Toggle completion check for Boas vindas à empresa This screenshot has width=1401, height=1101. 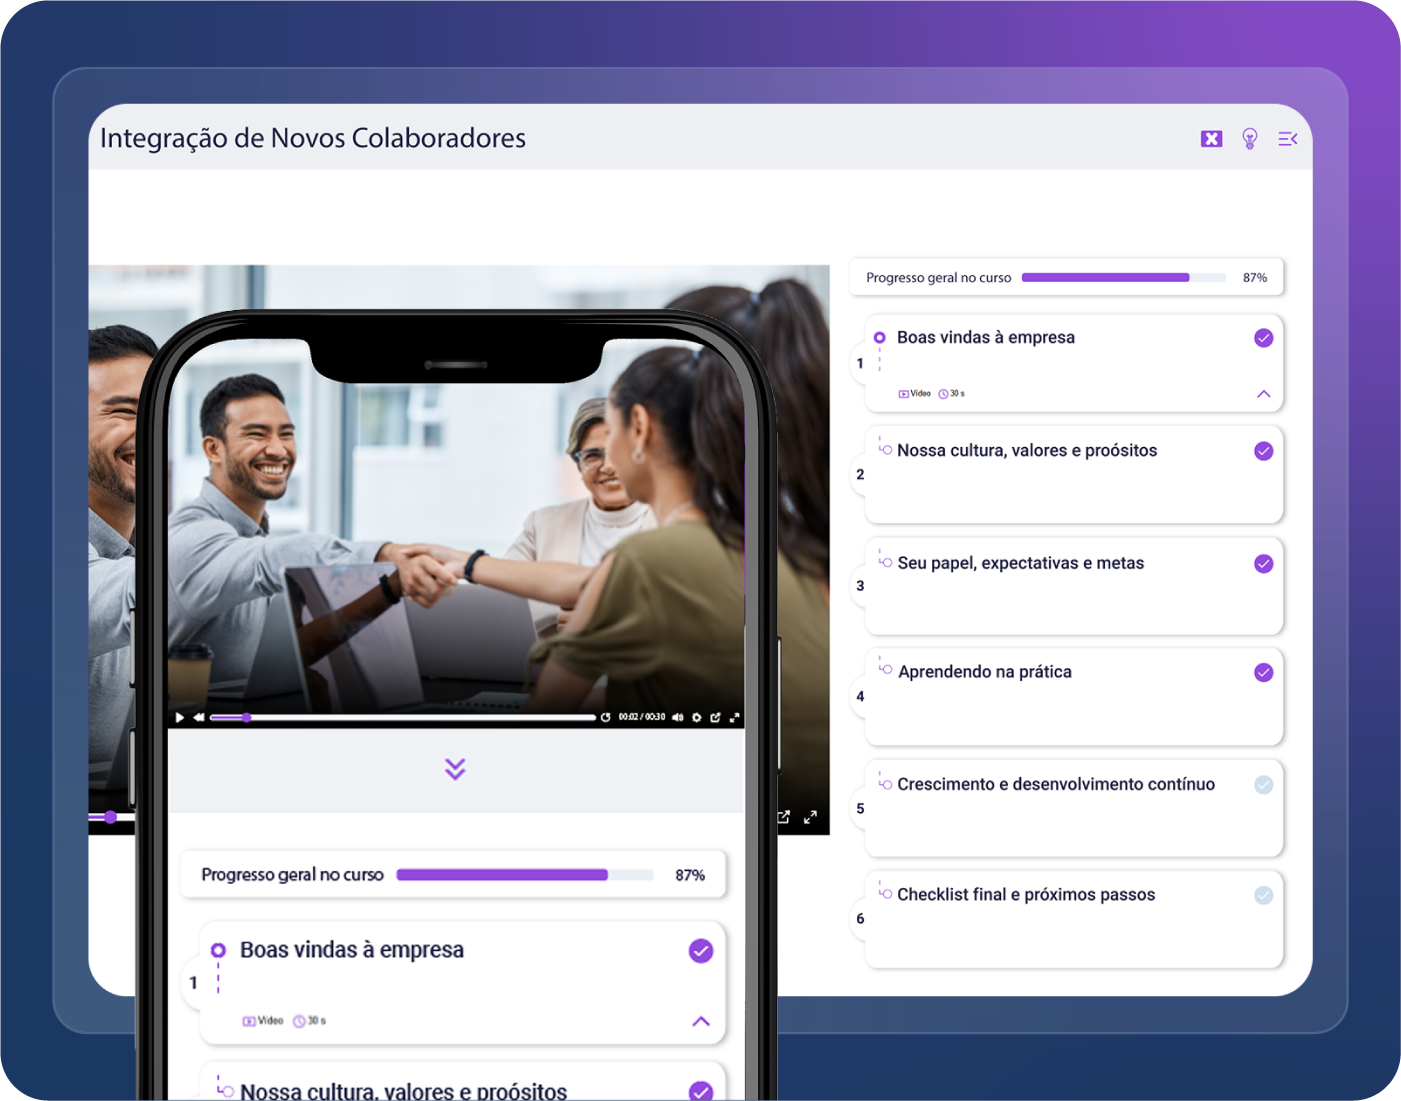(x=1264, y=338)
